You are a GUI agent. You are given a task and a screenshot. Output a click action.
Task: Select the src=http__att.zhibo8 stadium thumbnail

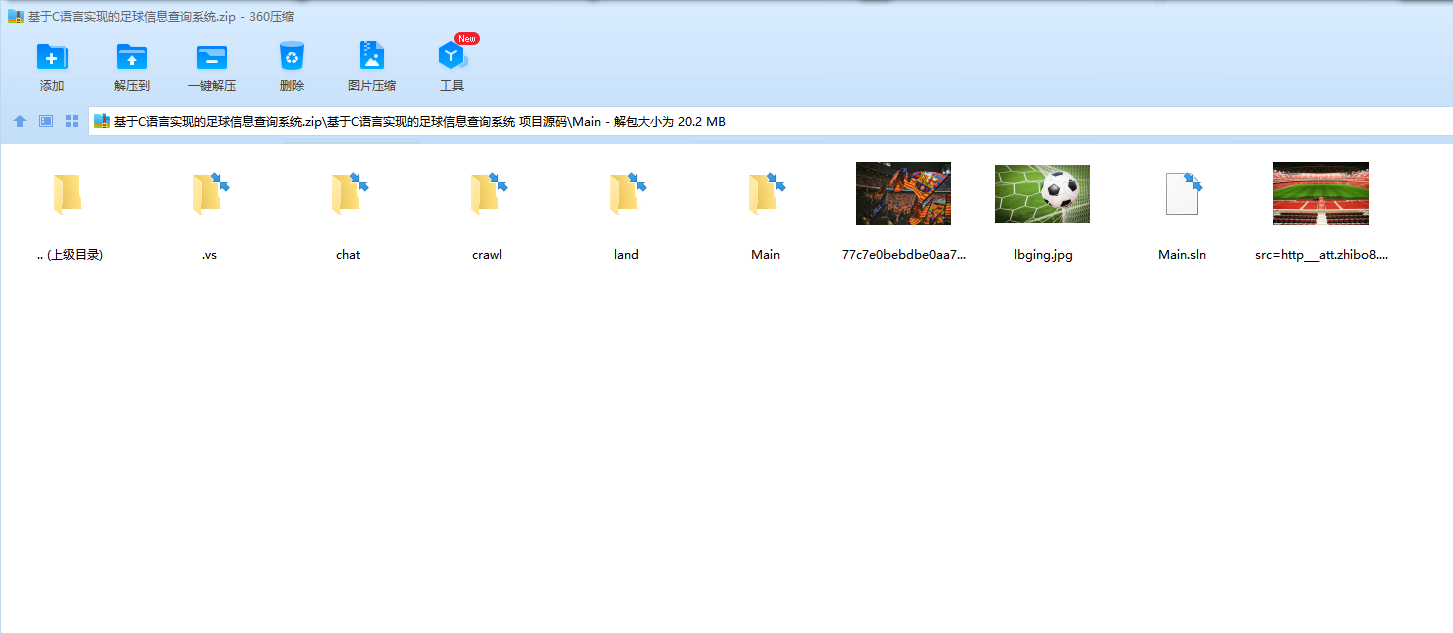pos(1321,194)
